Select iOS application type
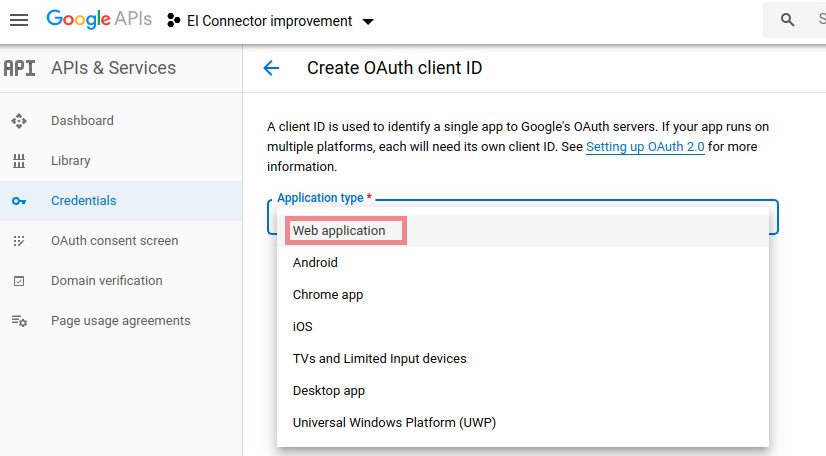This screenshot has height=456, width=826. point(302,327)
